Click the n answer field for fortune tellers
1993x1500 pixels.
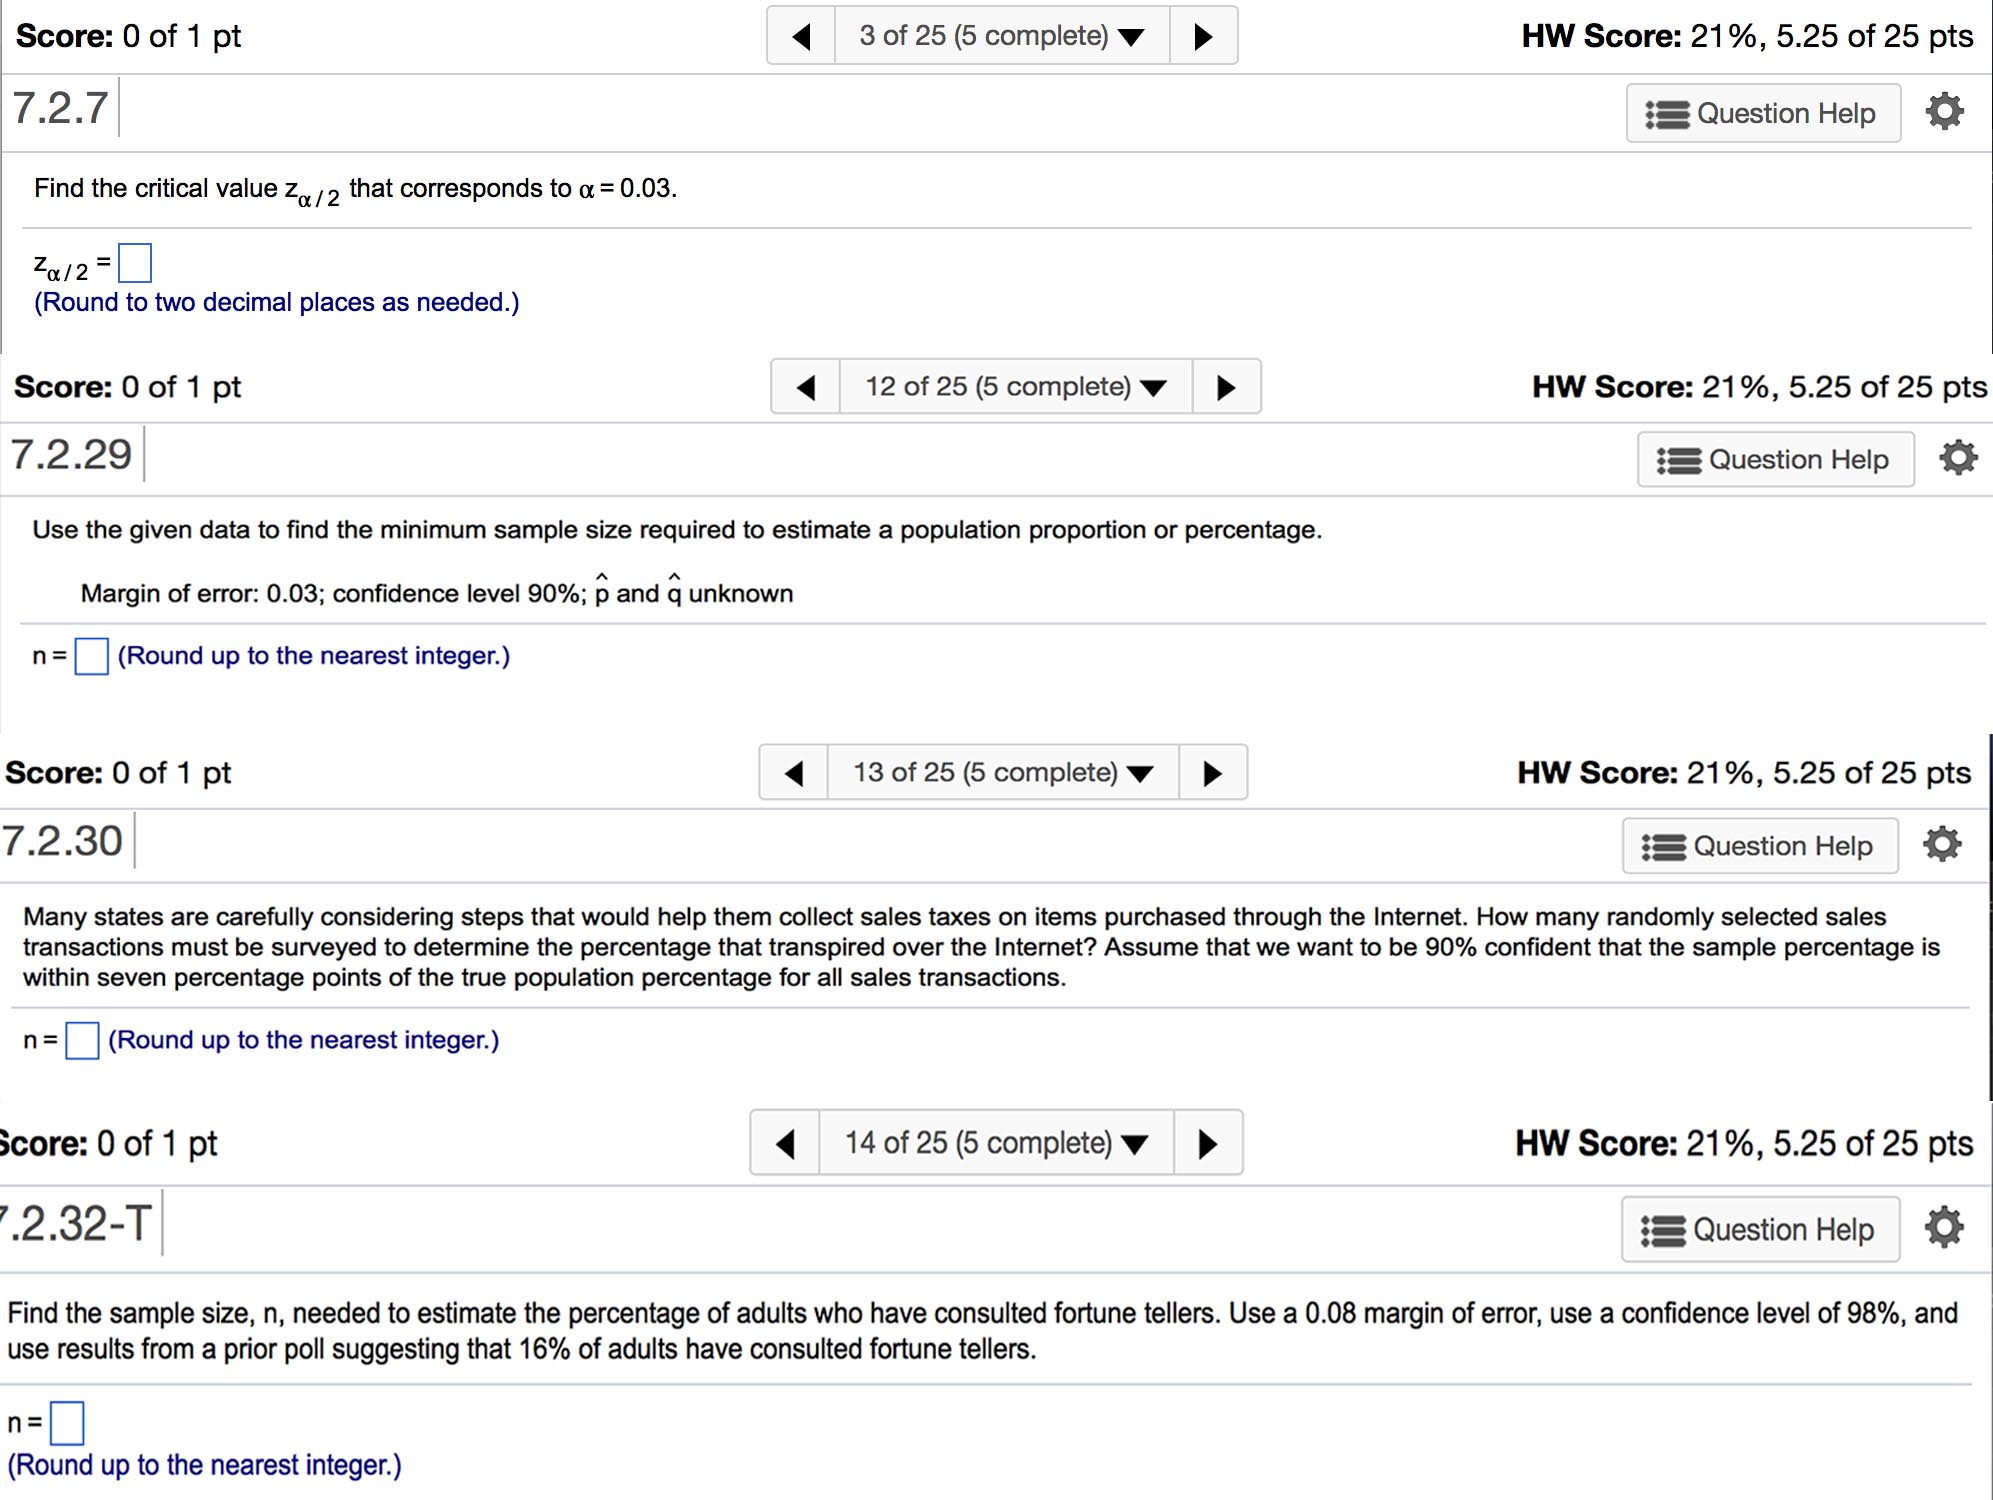[x=67, y=1423]
